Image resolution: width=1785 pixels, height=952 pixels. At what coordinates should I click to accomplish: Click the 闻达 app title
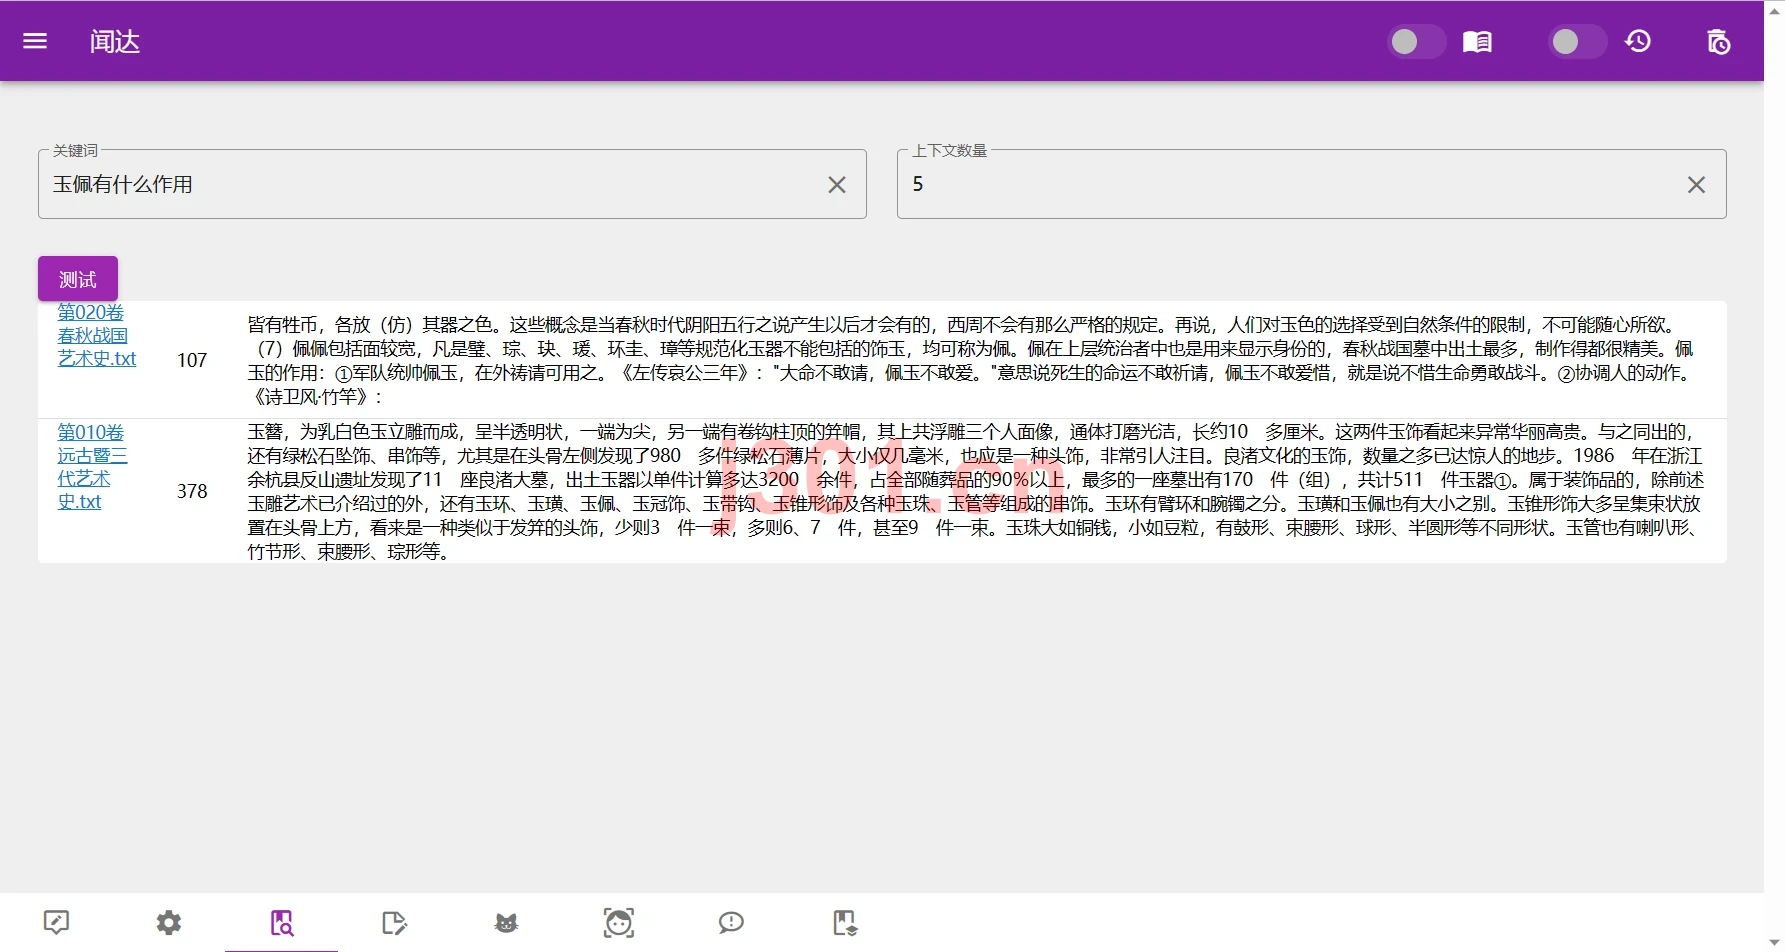coord(115,41)
